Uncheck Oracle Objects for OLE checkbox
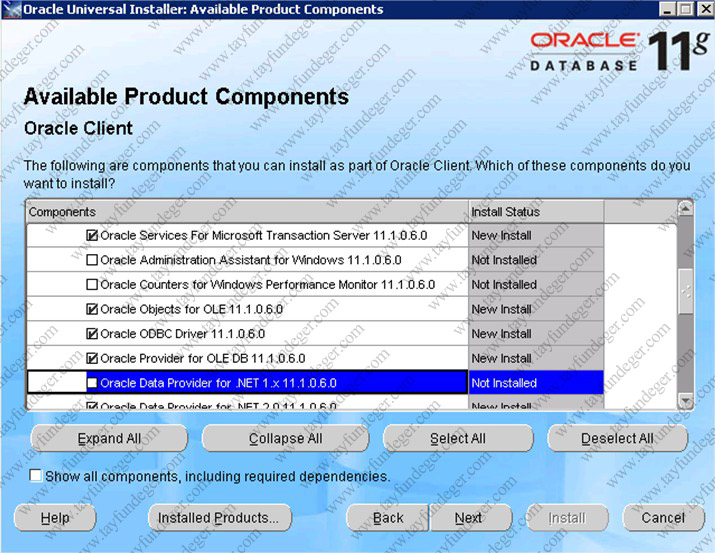The height and width of the screenshot is (553, 715). 92,310
